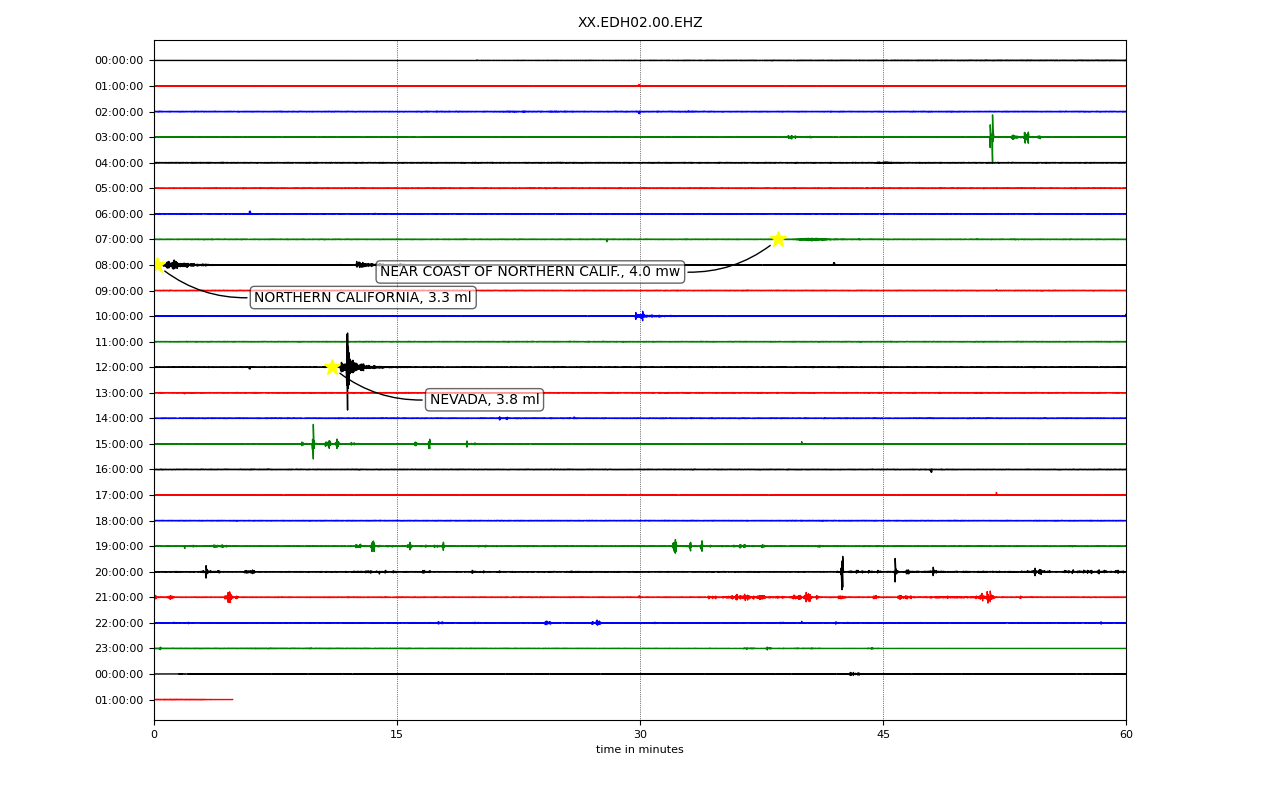Viewport: 1280px width, 800px height.
Task: Click the green spike on the 03:00:00 trace
Action: 992,138
